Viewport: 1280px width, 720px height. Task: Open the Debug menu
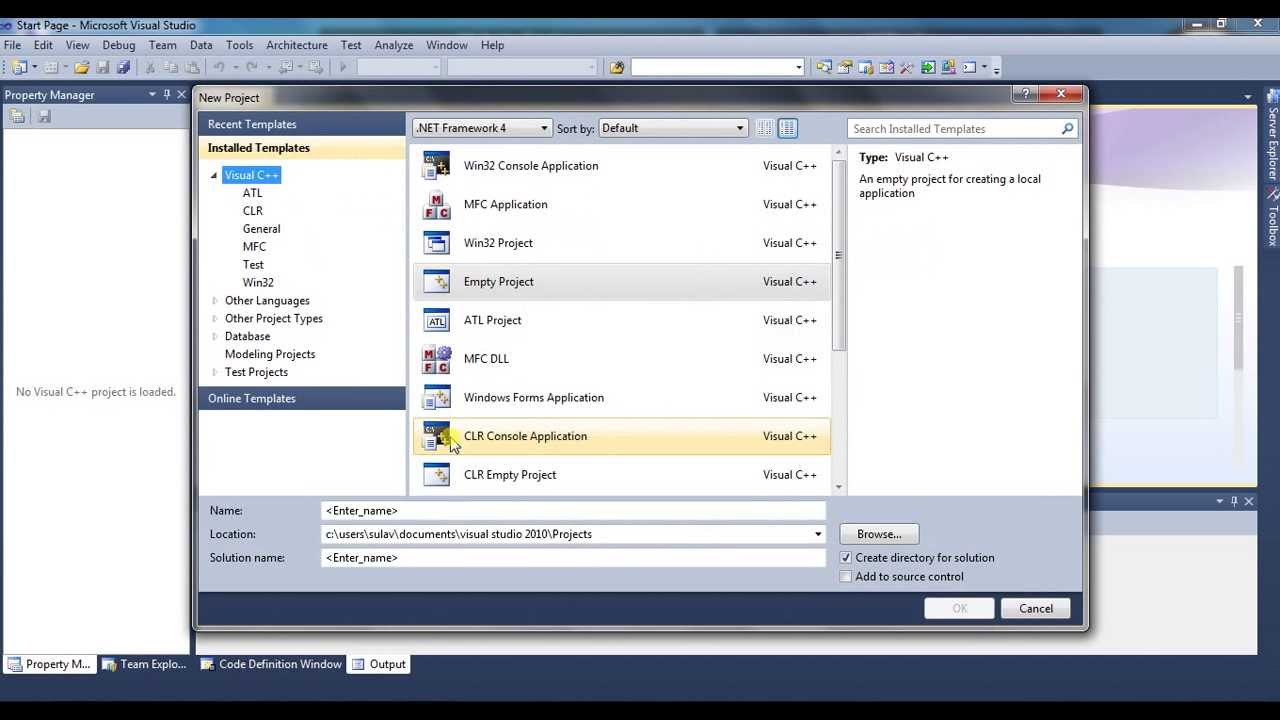pos(118,45)
